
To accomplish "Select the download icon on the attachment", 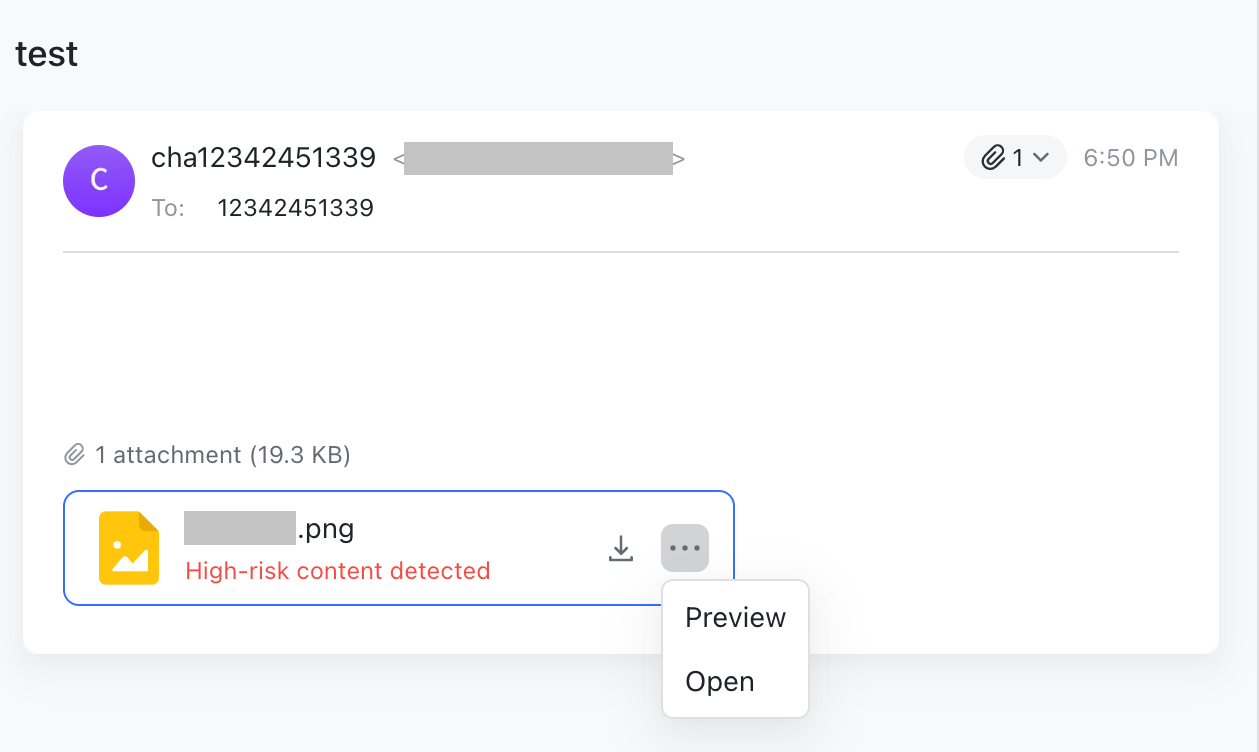I will [620, 548].
